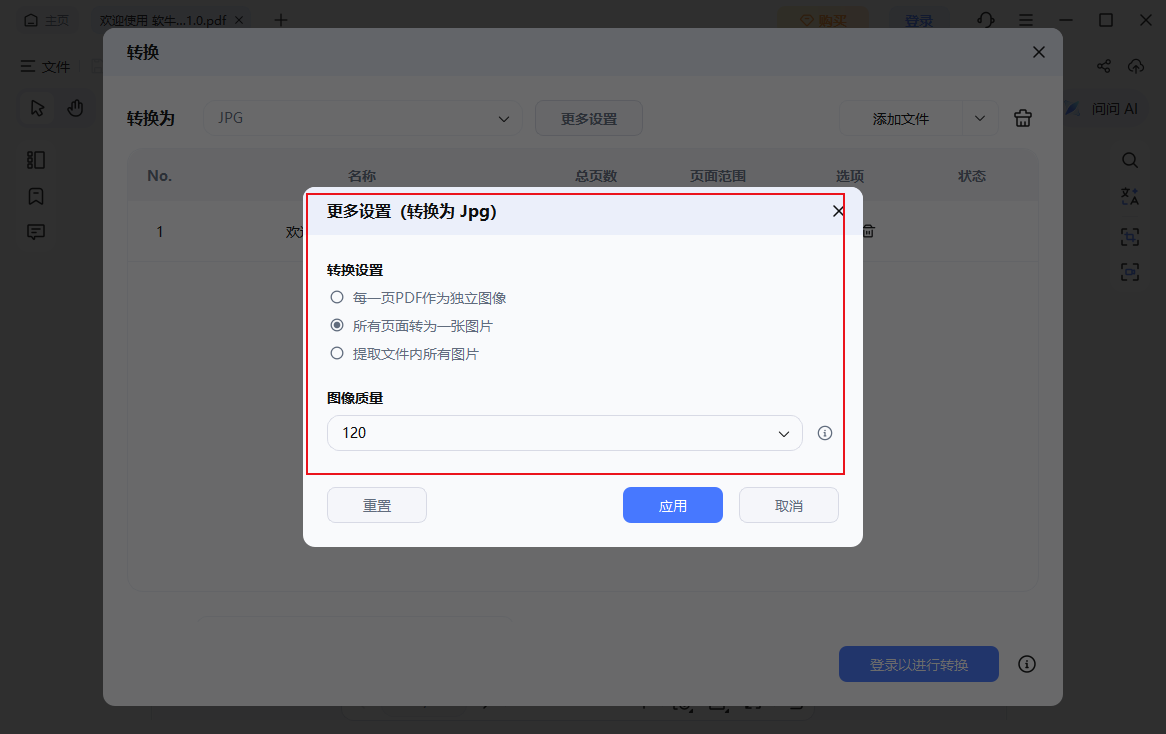Viewport: 1166px width, 734px height.
Task: Choose the select arrow cursor tool
Action: click(37, 109)
